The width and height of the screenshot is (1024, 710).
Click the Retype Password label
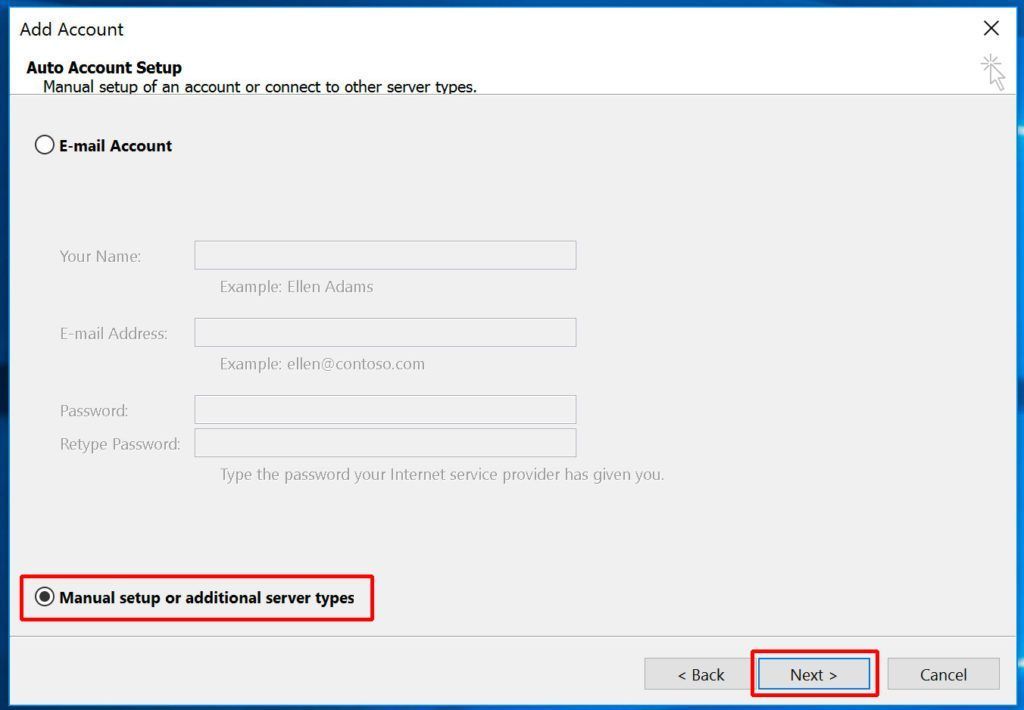pos(120,444)
